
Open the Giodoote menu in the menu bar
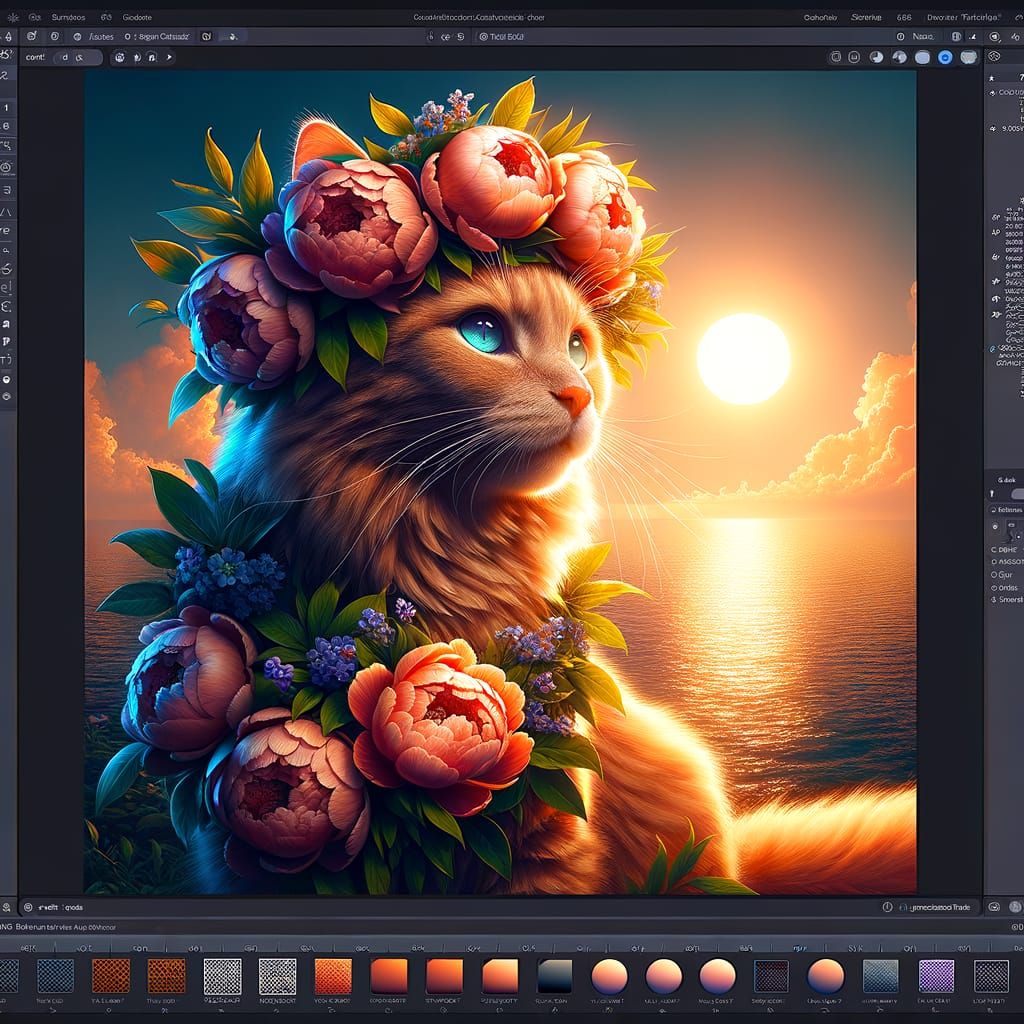(x=138, y=16)
